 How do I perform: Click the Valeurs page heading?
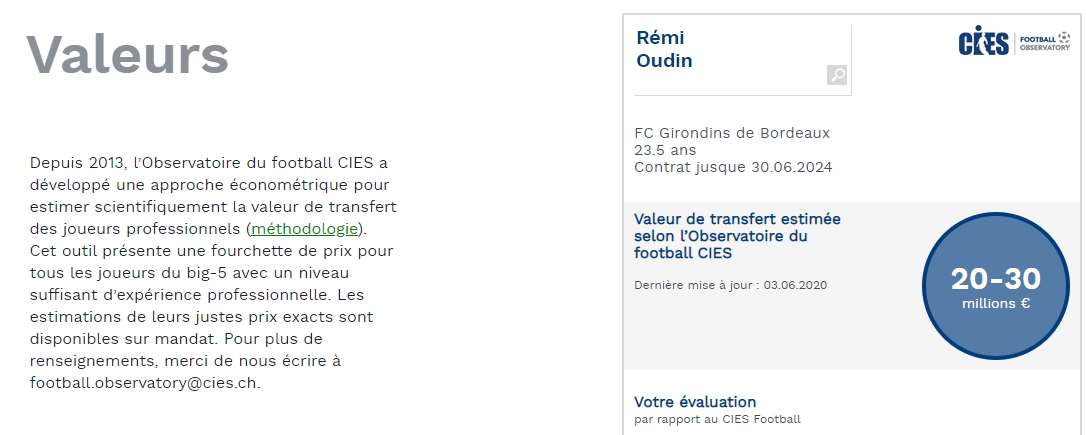coord(127,54)
